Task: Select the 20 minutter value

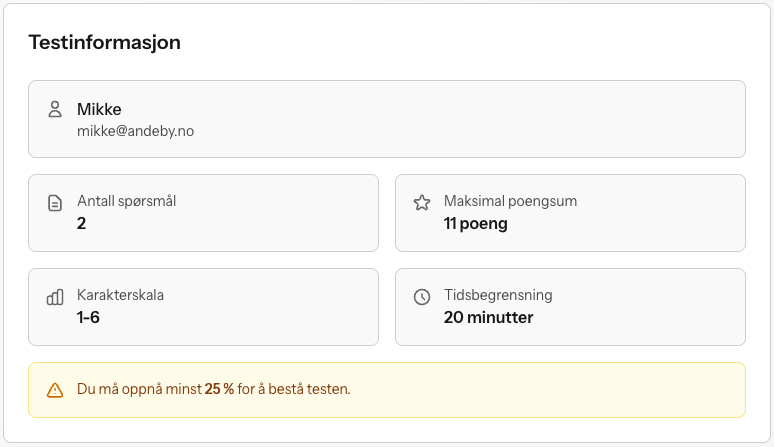Action: (488, 317)
